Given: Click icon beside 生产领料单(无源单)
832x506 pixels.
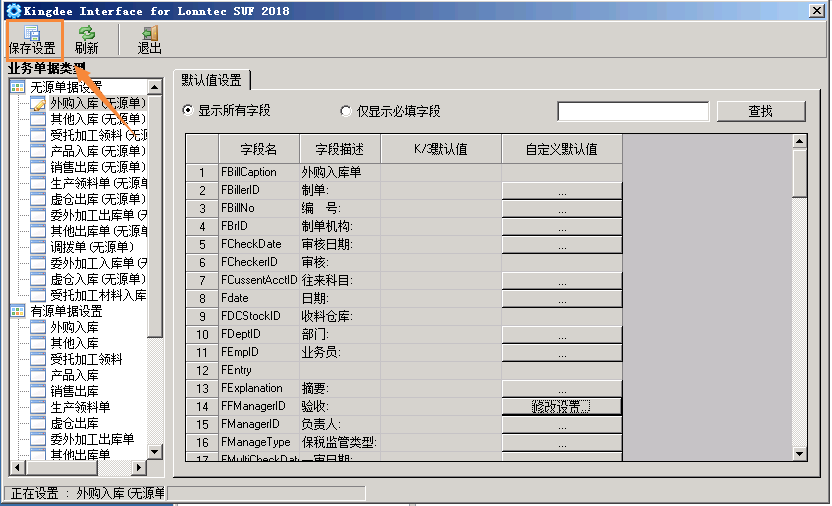Looking at the screenshot, I should coord(38,184).
